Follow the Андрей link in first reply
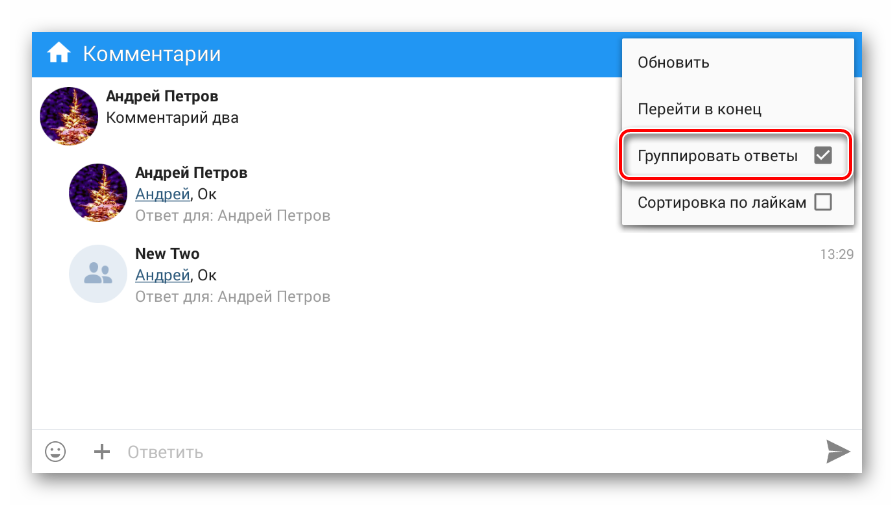 [162, 194]
